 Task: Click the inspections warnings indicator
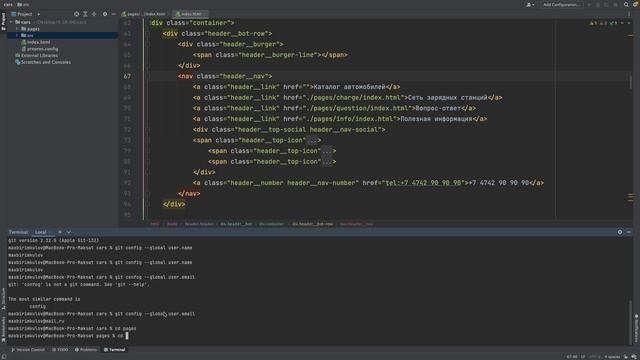tap(603, 23)
